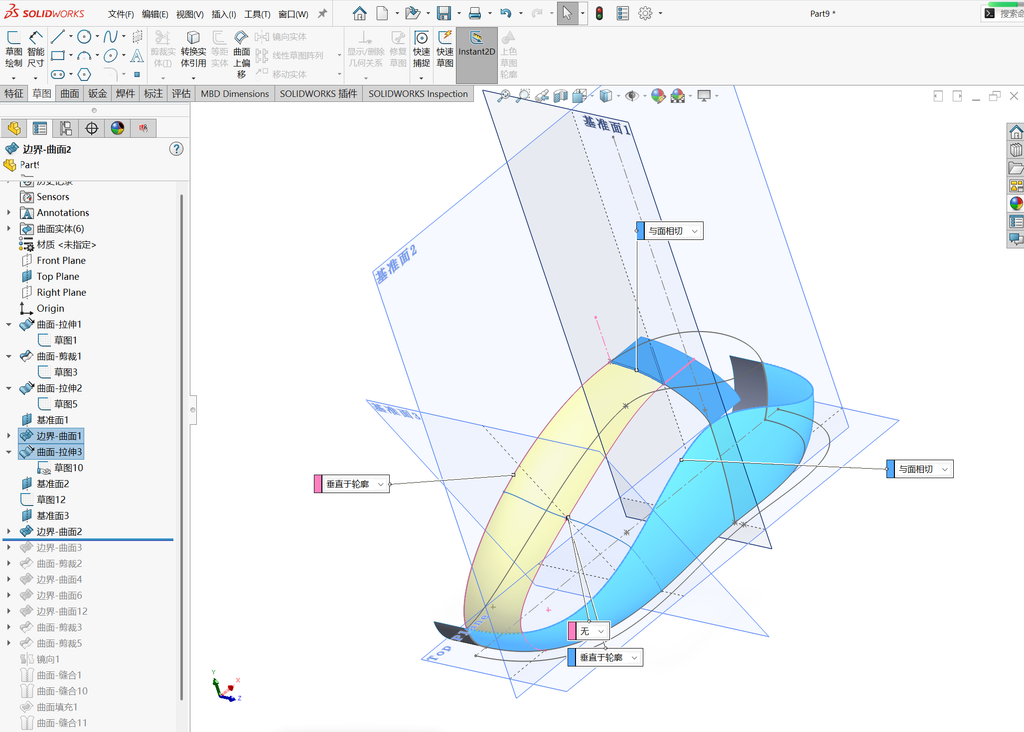Switch to the SOLIDWORKS Inspection tab
The height and width of the screenshot is (732, 1024).
tap(418, 93)
